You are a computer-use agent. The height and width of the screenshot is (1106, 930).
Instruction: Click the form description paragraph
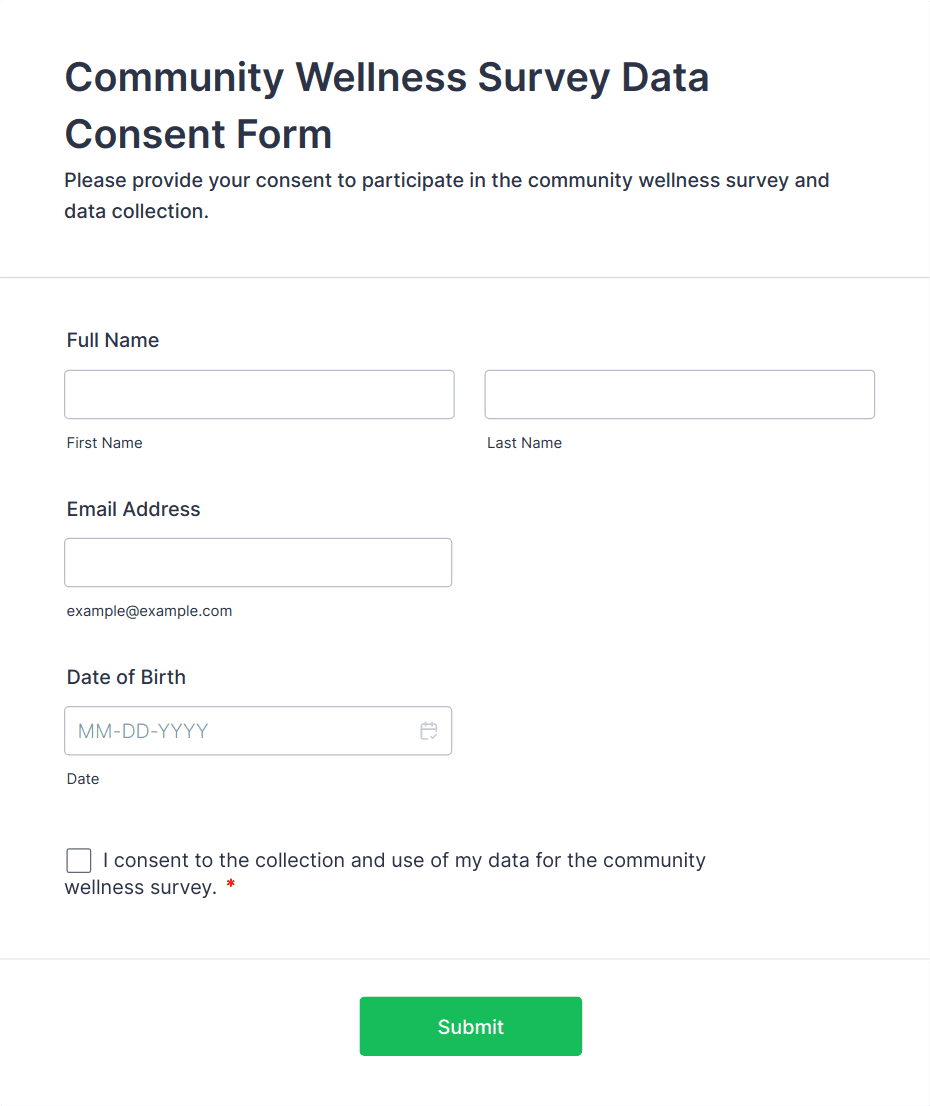click(x=446, y=196)
